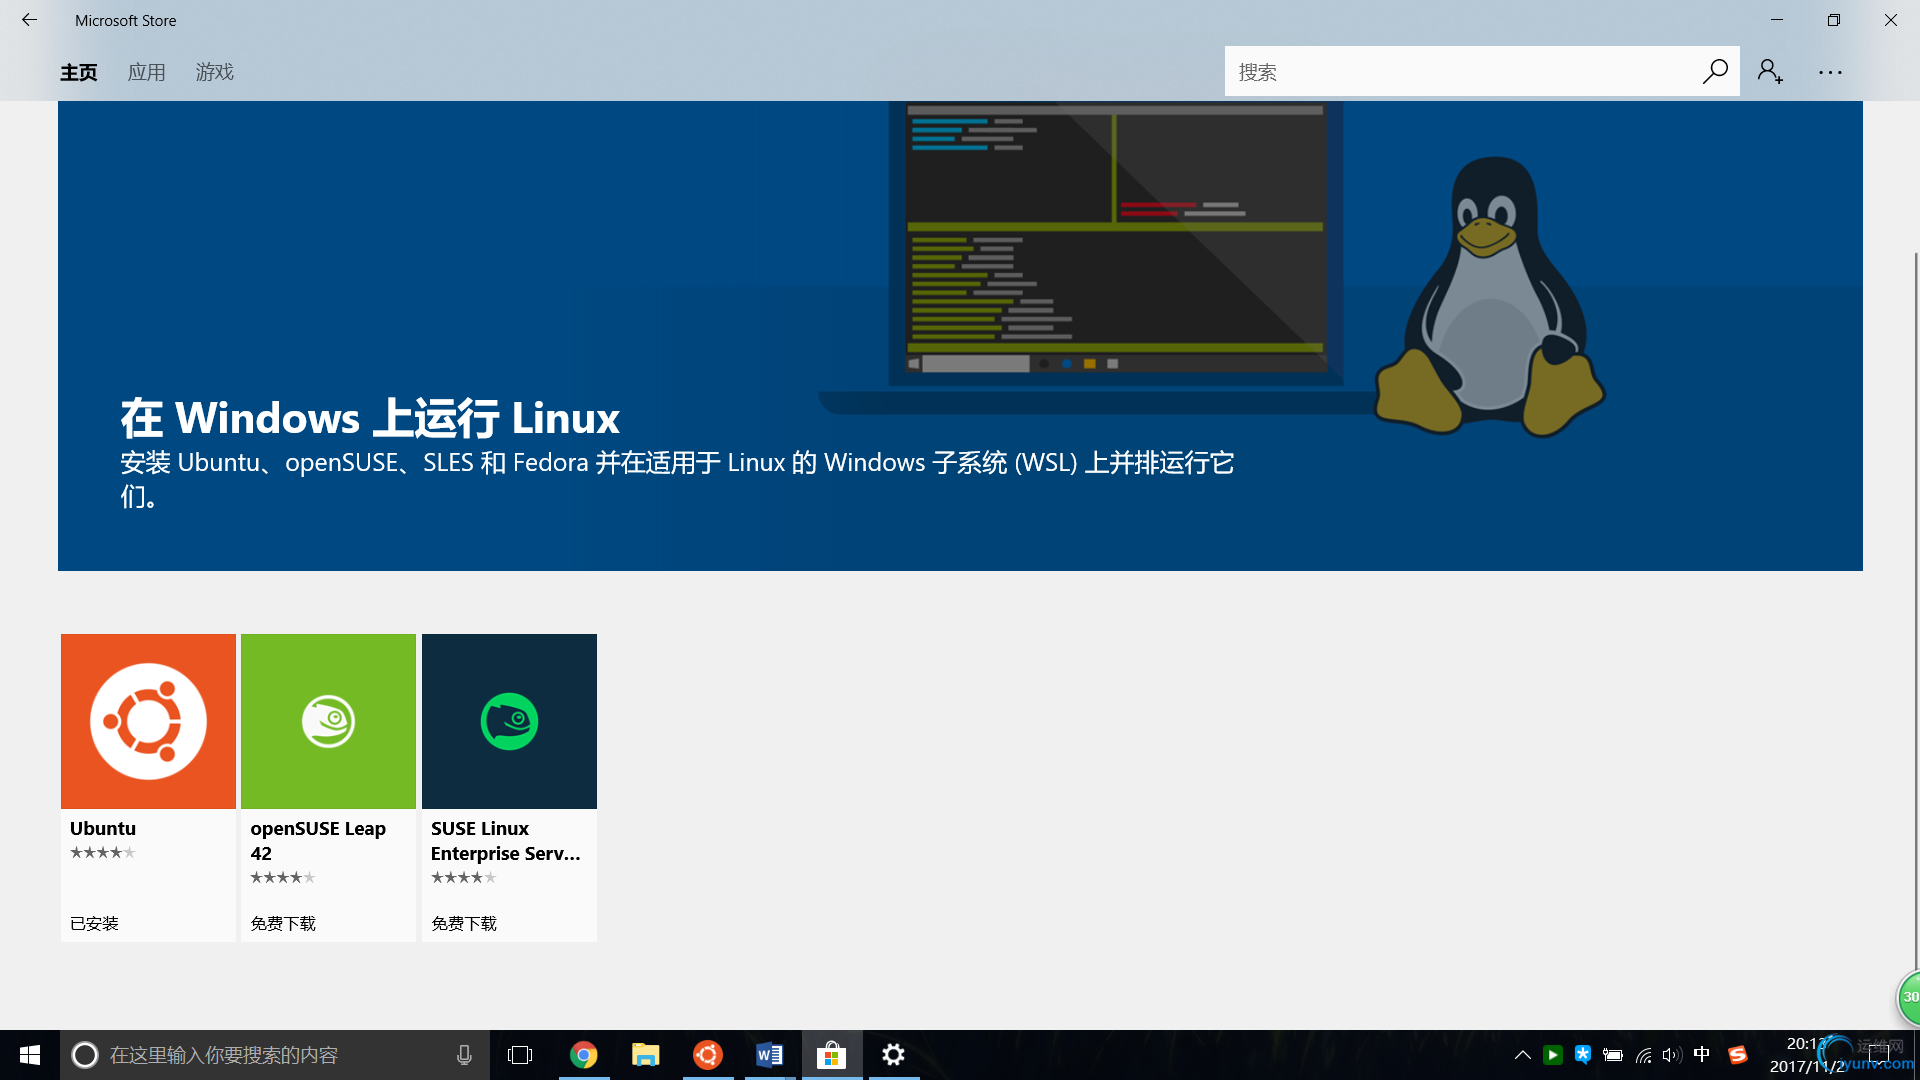Click the green play tray icon
The height and width of the screenshot is (1080, 1920).
coord(1553,1055)
